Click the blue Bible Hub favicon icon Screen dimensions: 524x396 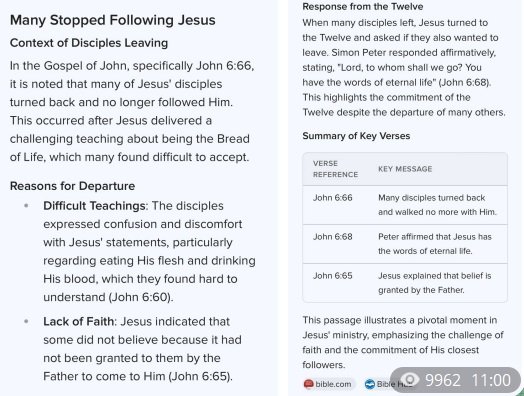(370, 384)
